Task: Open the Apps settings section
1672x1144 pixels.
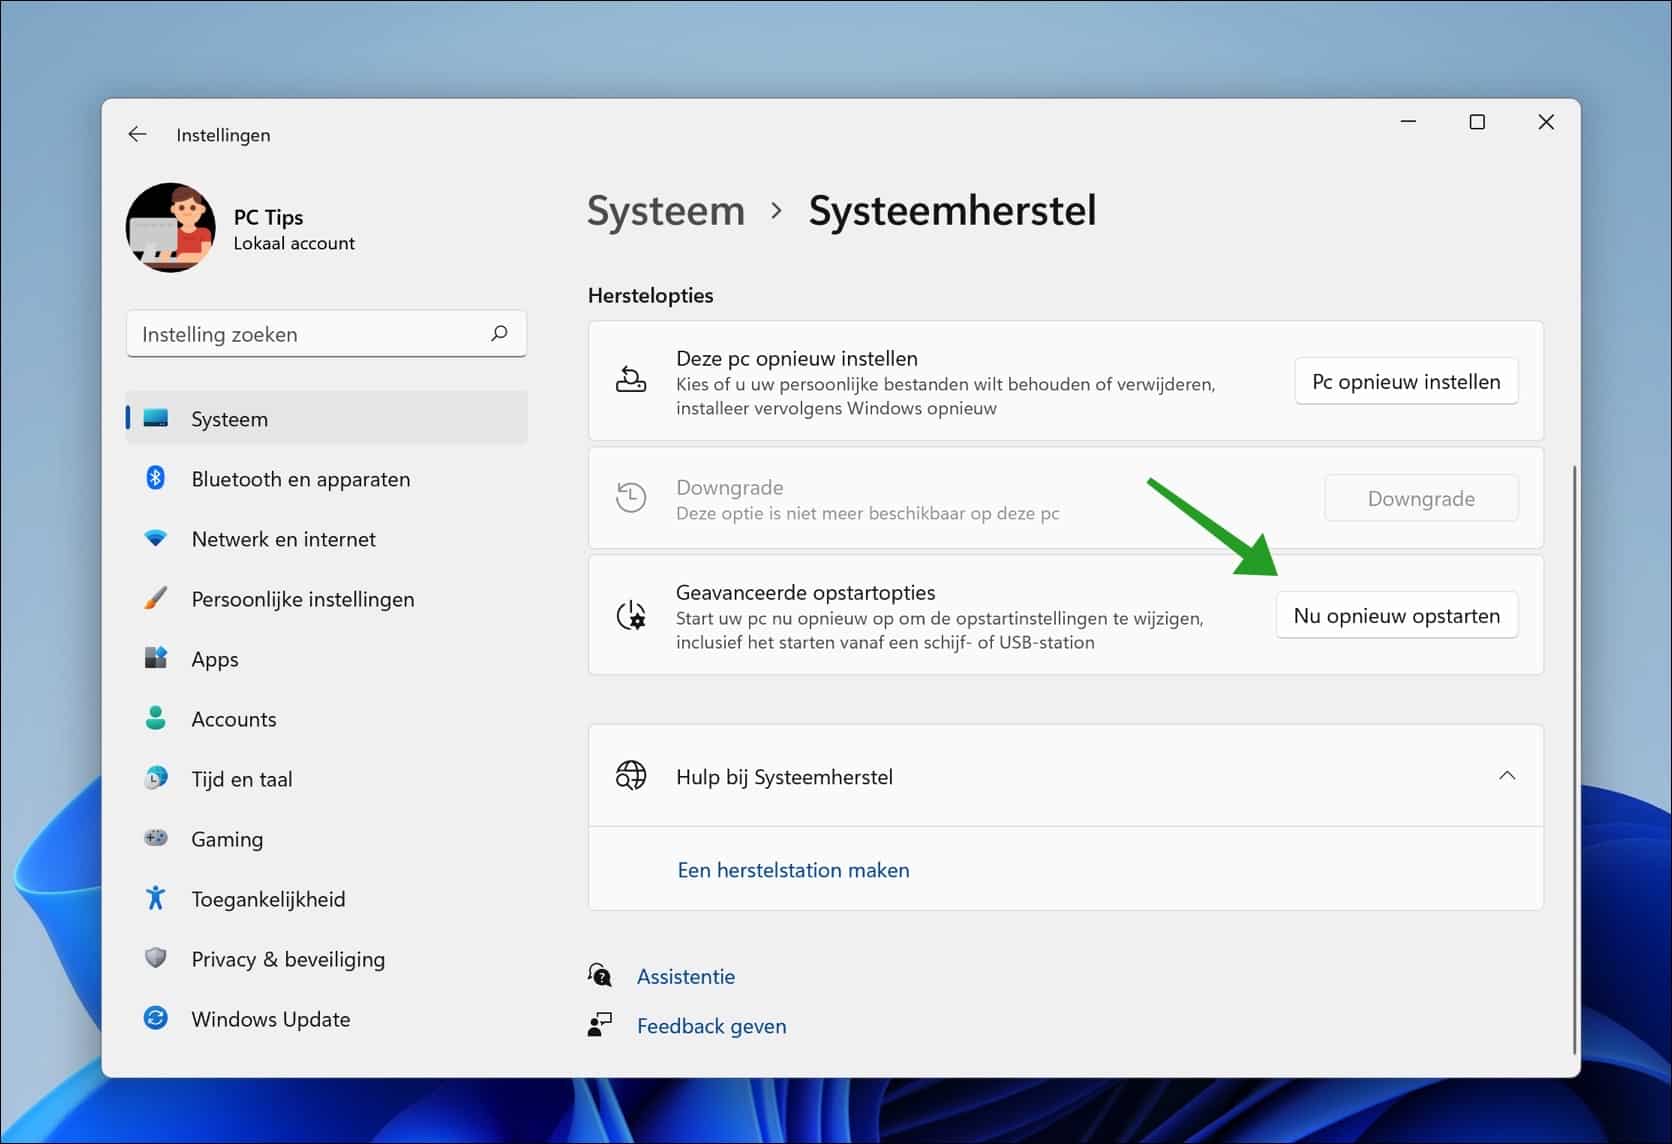Action: click(x=327, y=658)
